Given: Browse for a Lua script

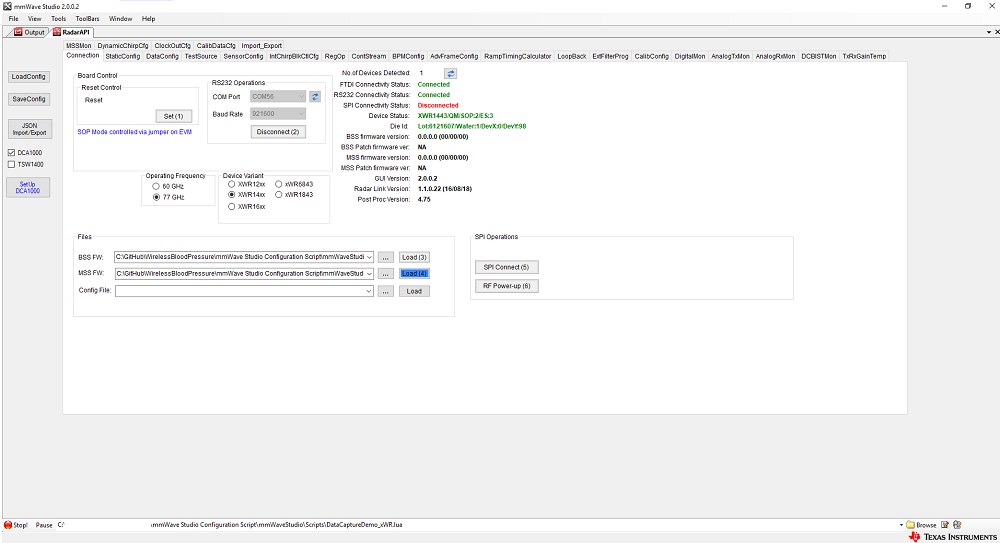Looking at the screenshot, I should pos(921,525).
